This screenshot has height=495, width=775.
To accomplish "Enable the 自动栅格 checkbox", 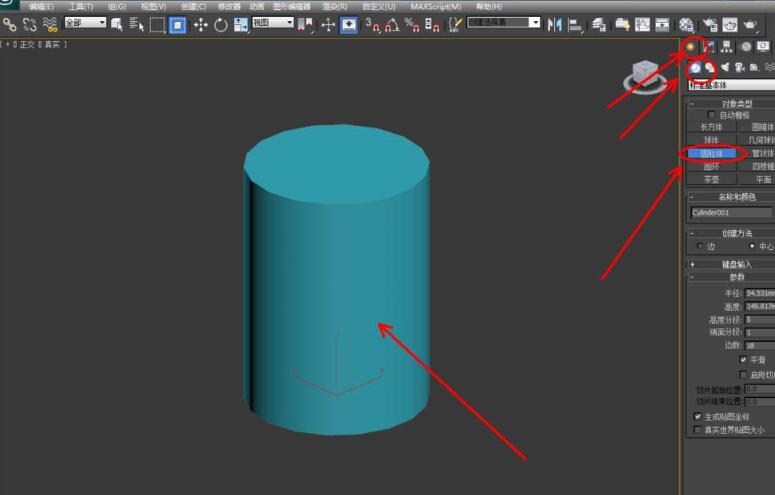I will coord(712,115).
